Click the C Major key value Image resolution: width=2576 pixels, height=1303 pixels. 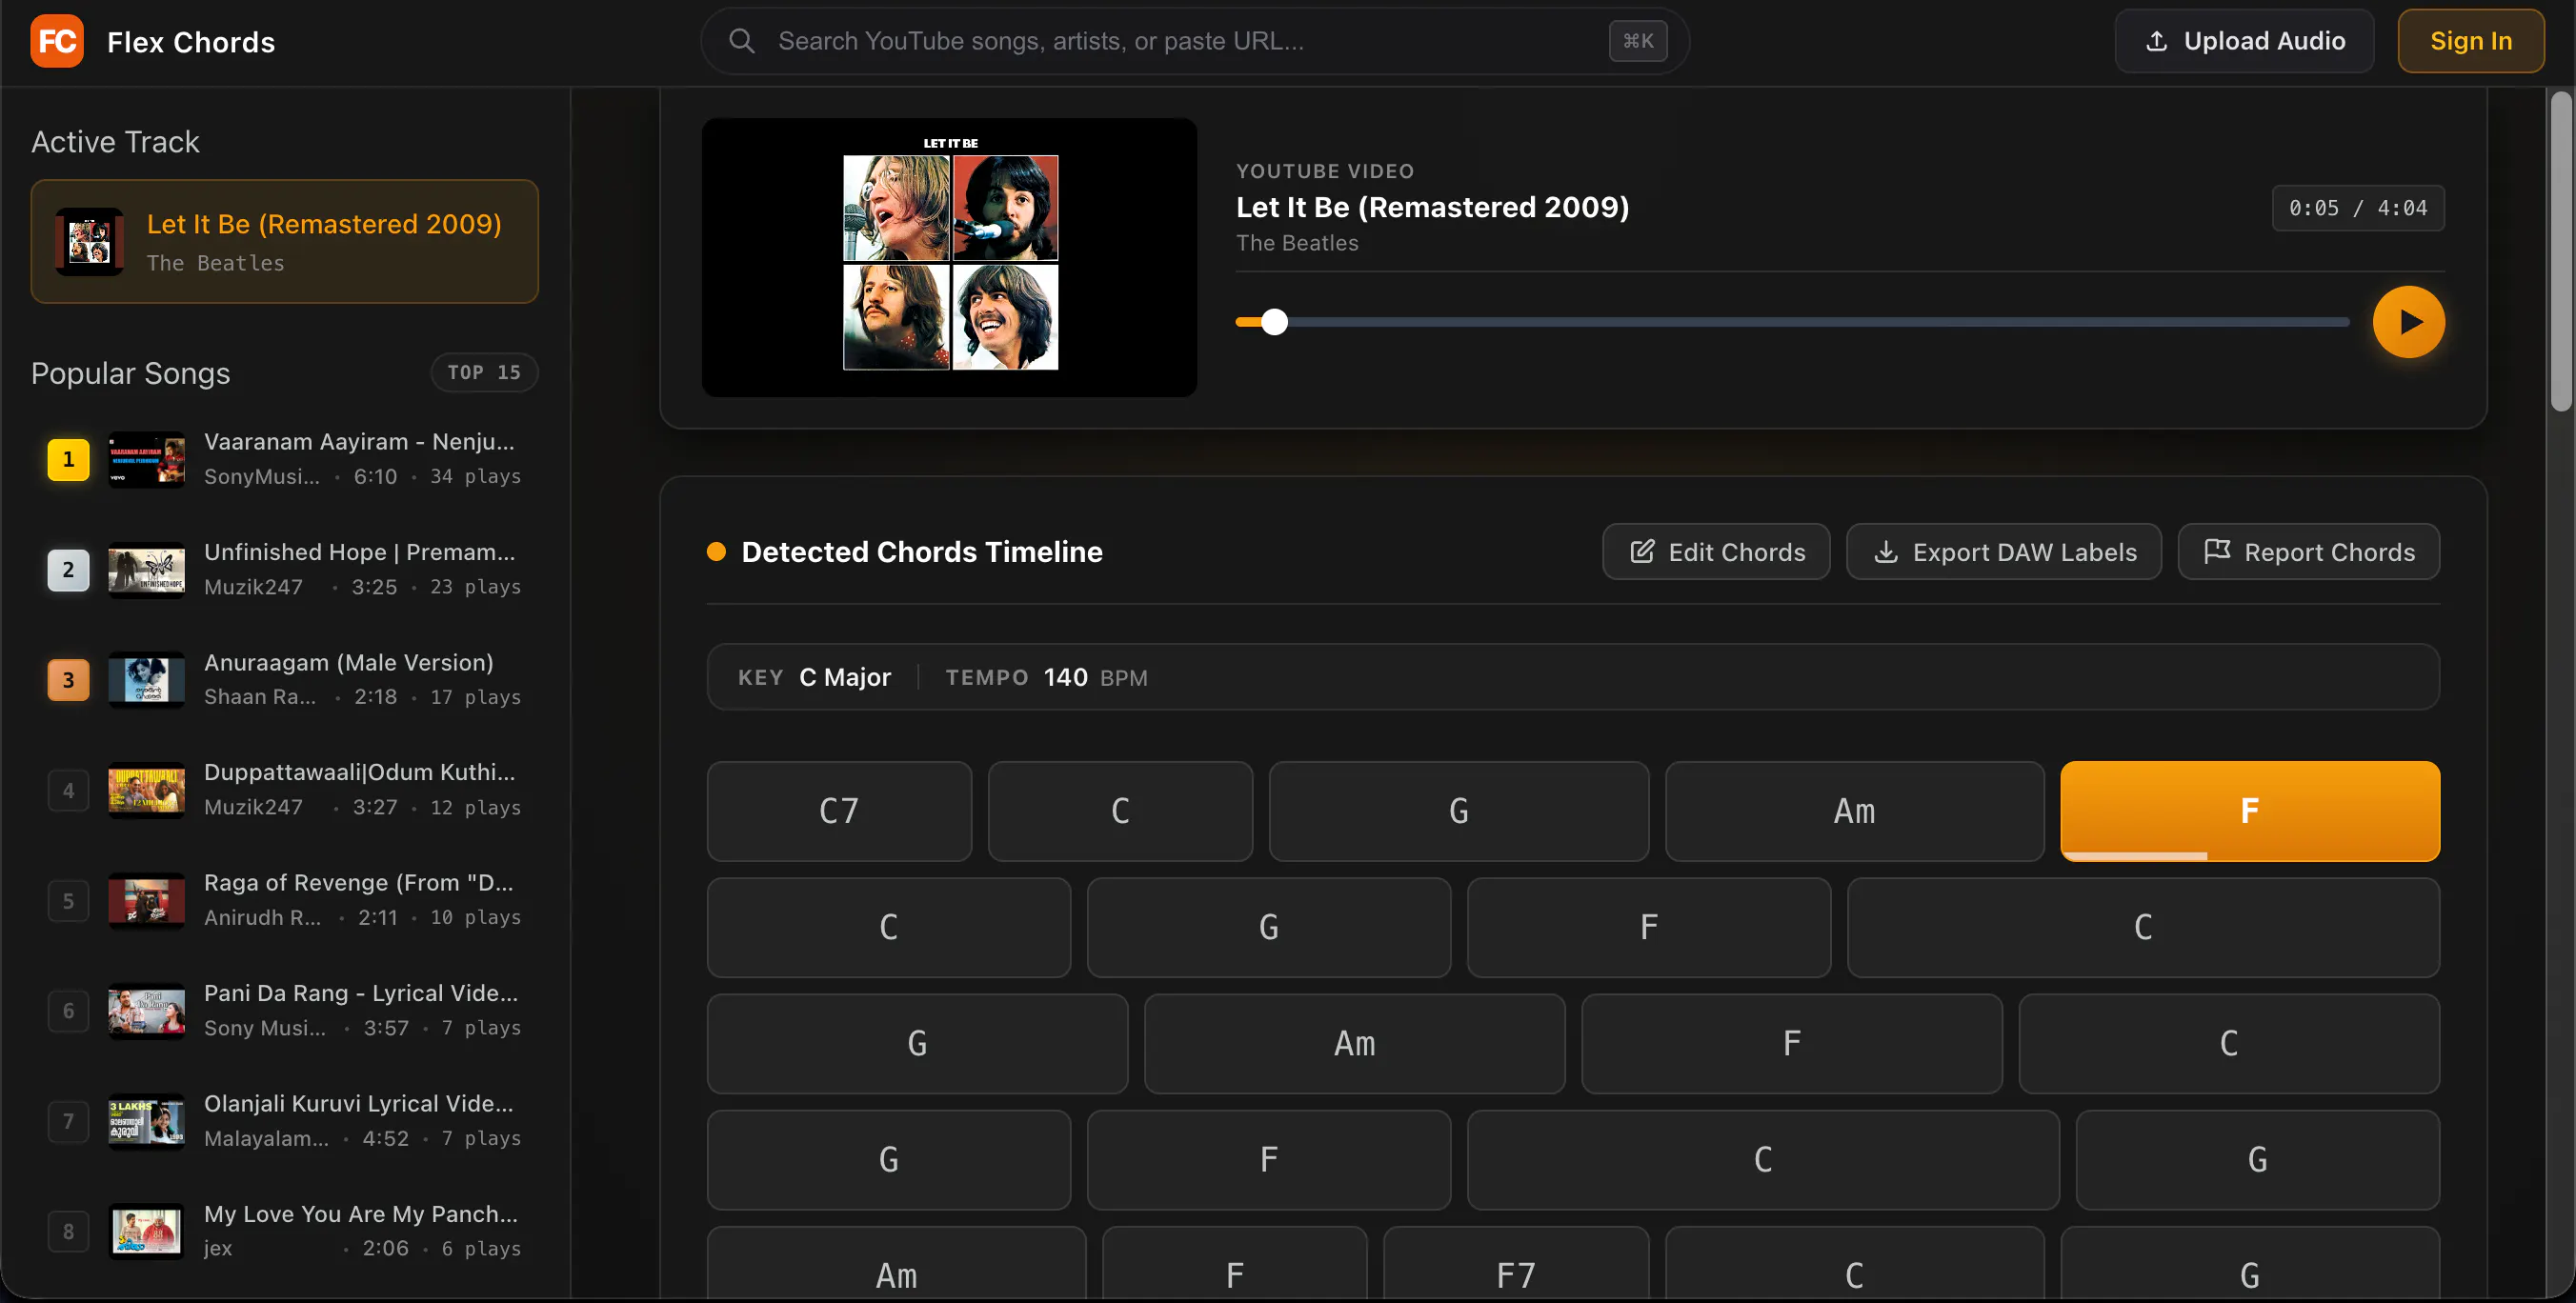845,677
